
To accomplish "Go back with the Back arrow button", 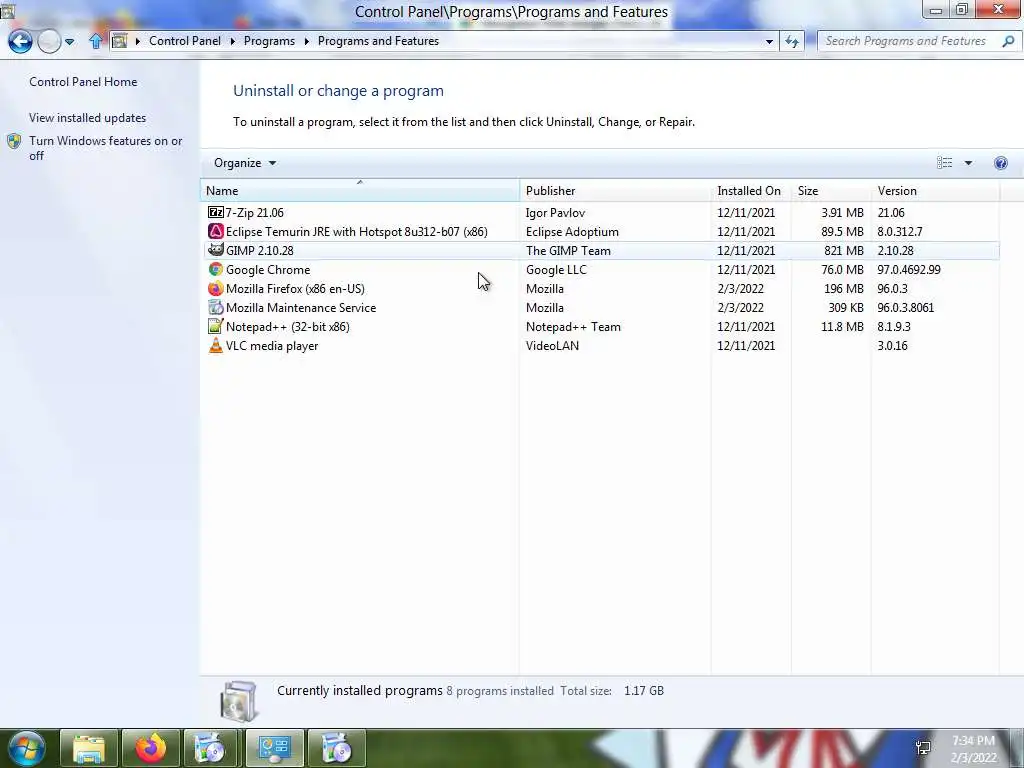I will (x=20, y=41).
